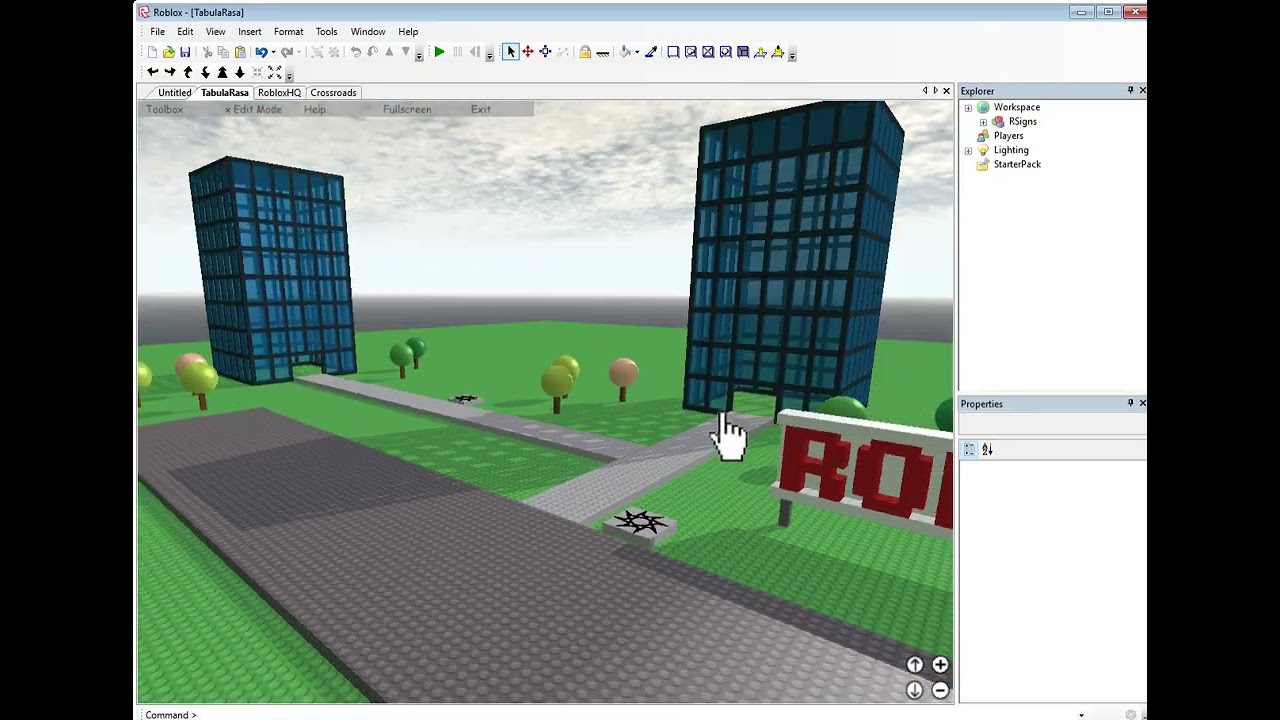Run the game with the green Play button

(x=439, y=52)
